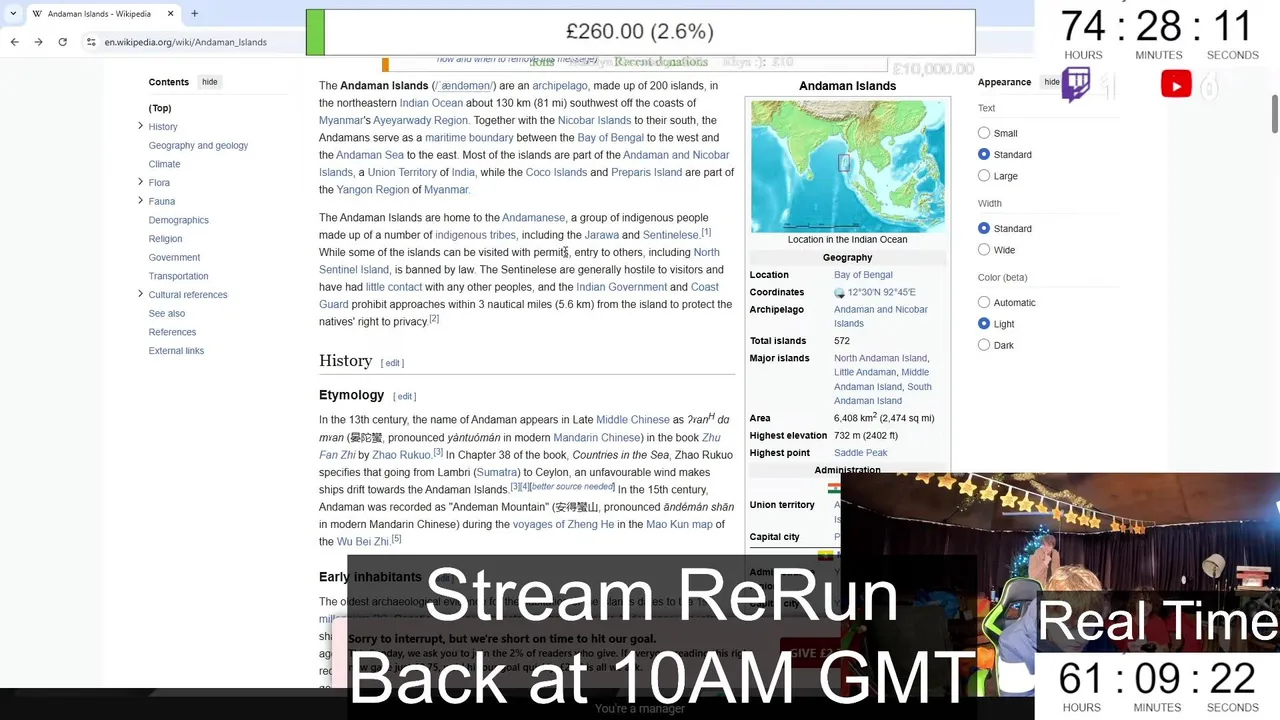The width and height of the screenshot is (1280, 720).
Task: Open the Indian Ocean link
Action: coord(431,103)
